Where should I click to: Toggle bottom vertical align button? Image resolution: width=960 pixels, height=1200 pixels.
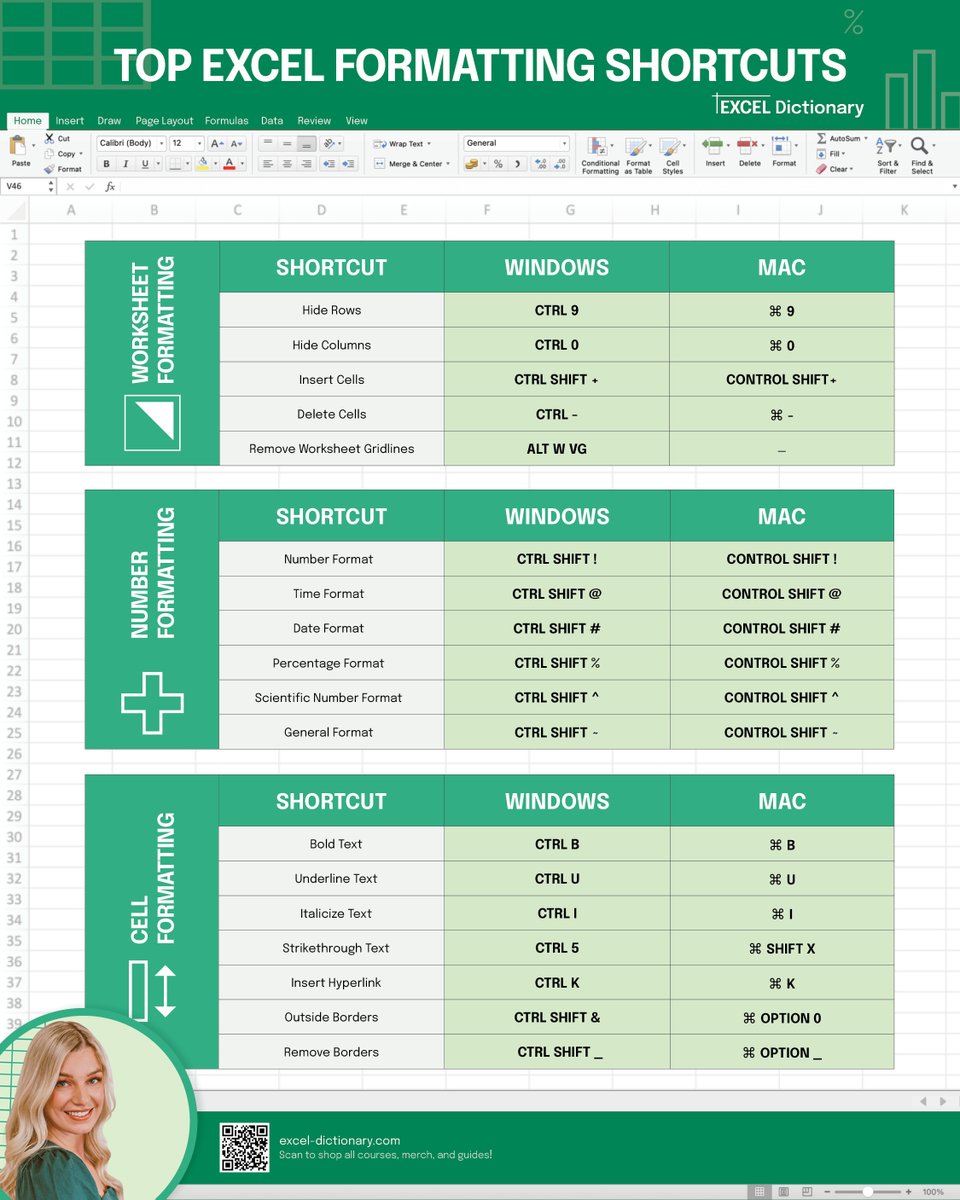[307, 144]
